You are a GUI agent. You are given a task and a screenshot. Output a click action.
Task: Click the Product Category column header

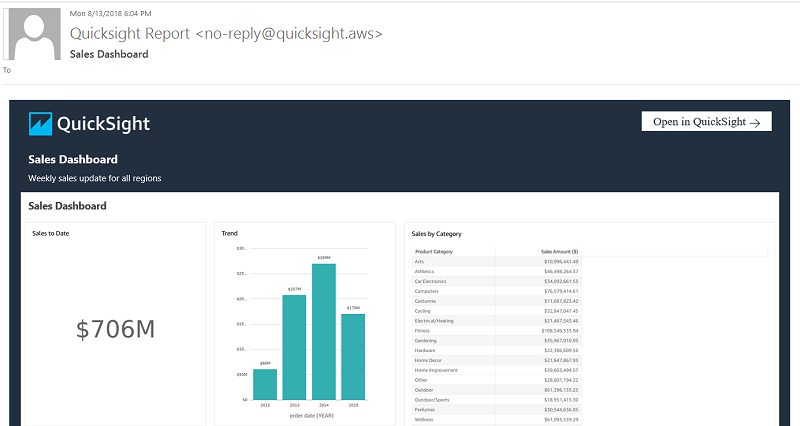(x=434, y=252)
